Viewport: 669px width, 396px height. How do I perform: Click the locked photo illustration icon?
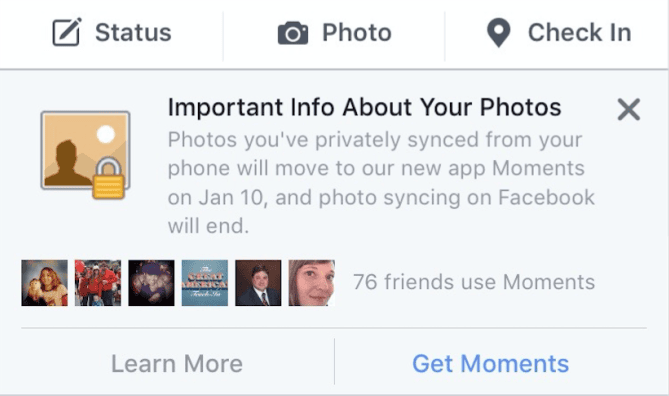pyautogui.click(x=85, y=154)
